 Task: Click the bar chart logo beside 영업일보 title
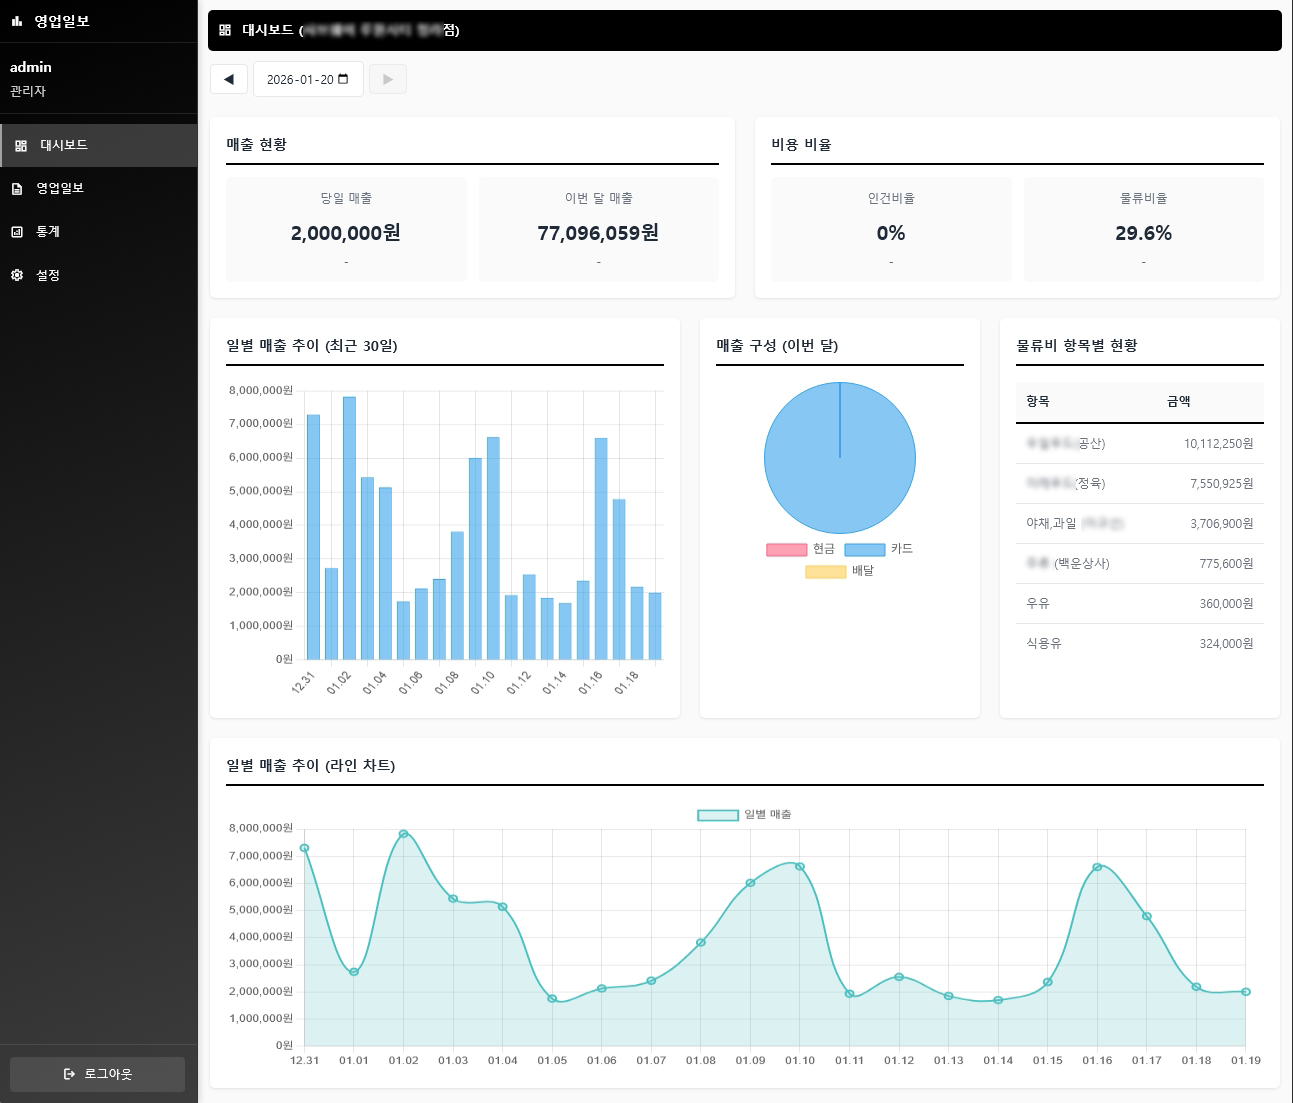(17, 21)
